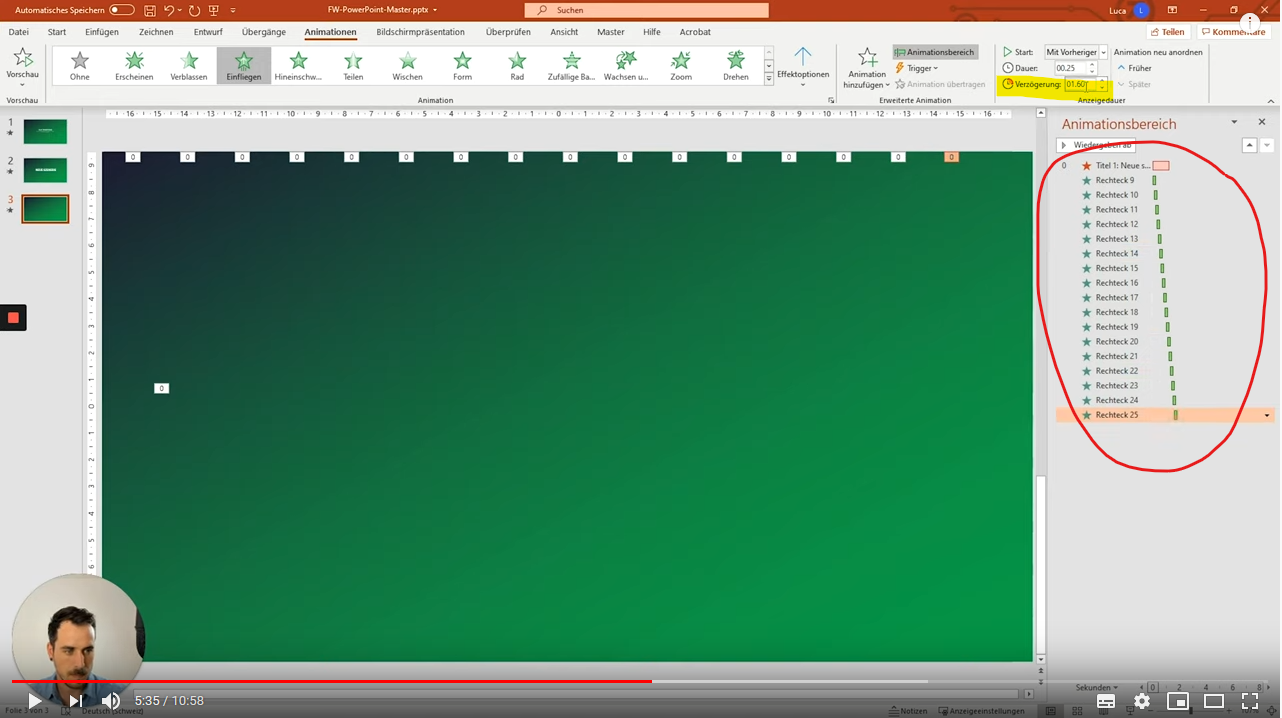This screenshot has width=1282, height=718.
Task: Open Animation hinzufügen dropdown
Action: click(867, 68)
